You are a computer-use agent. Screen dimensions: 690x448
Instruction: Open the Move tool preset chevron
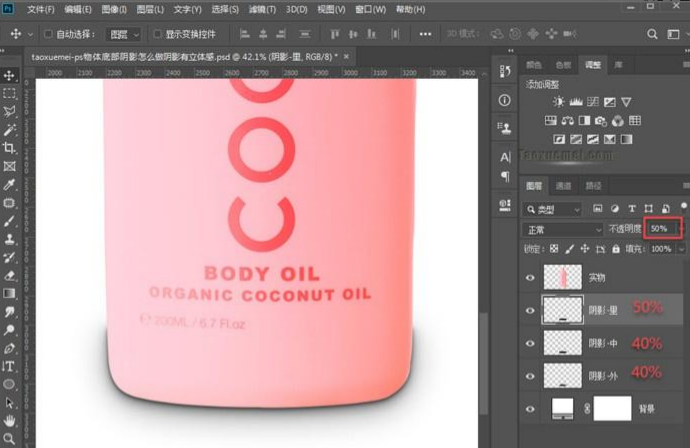pyautogui.click(x=30, y=34)
